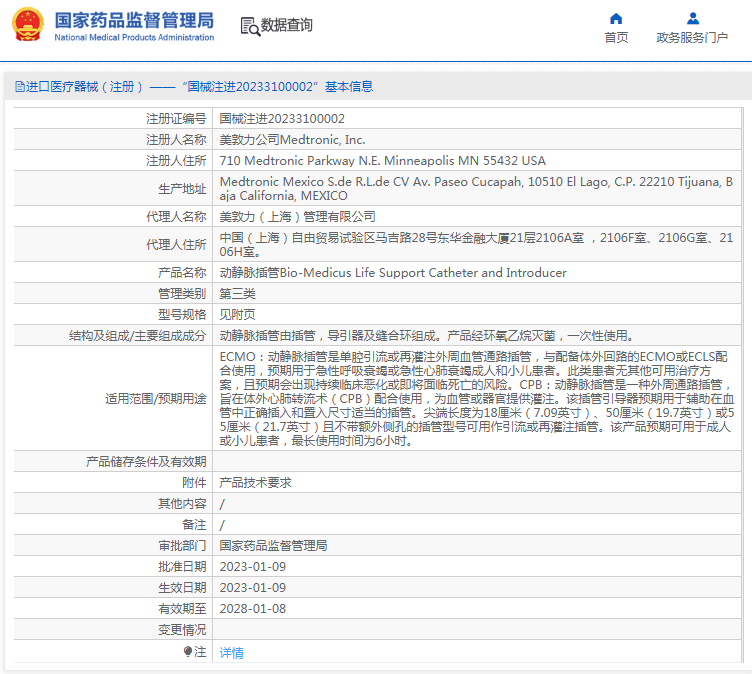752x674 pixels.
Task: Click the 注册人名称 row label
Action: [176, 140]
